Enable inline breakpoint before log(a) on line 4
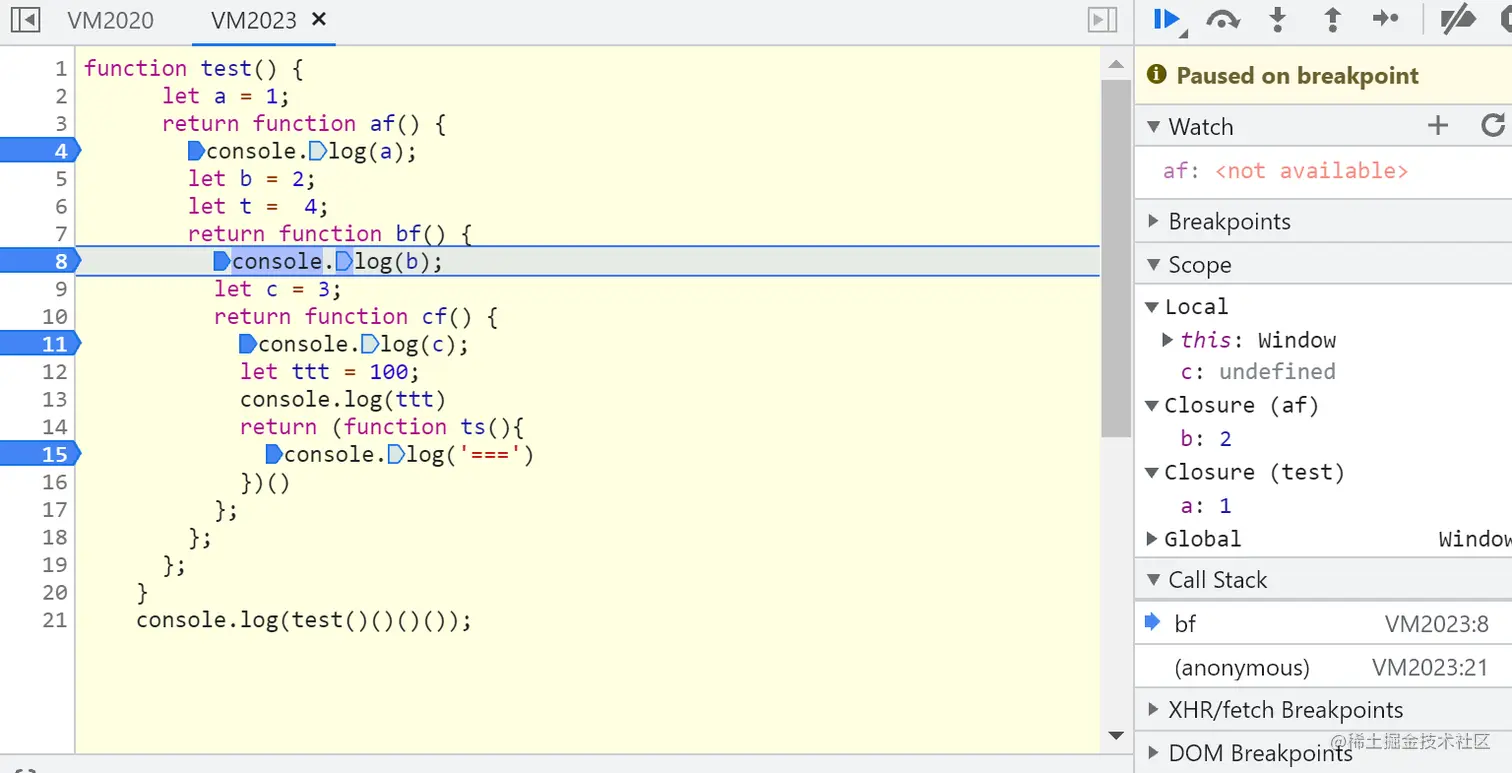1512x773 pixels. (x=318, y=152)
